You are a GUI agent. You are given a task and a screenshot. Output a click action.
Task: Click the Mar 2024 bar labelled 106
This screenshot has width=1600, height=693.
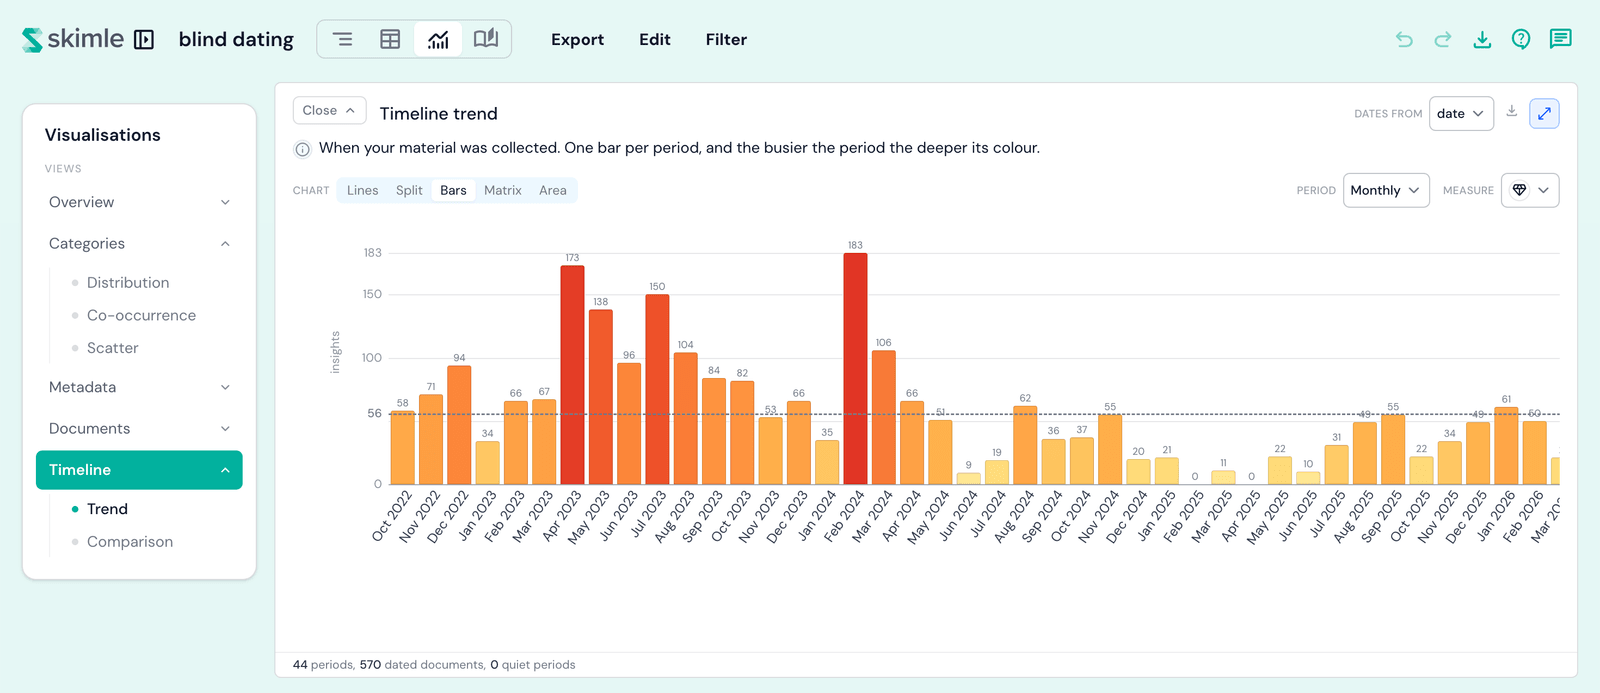click(x=883, y=418)
